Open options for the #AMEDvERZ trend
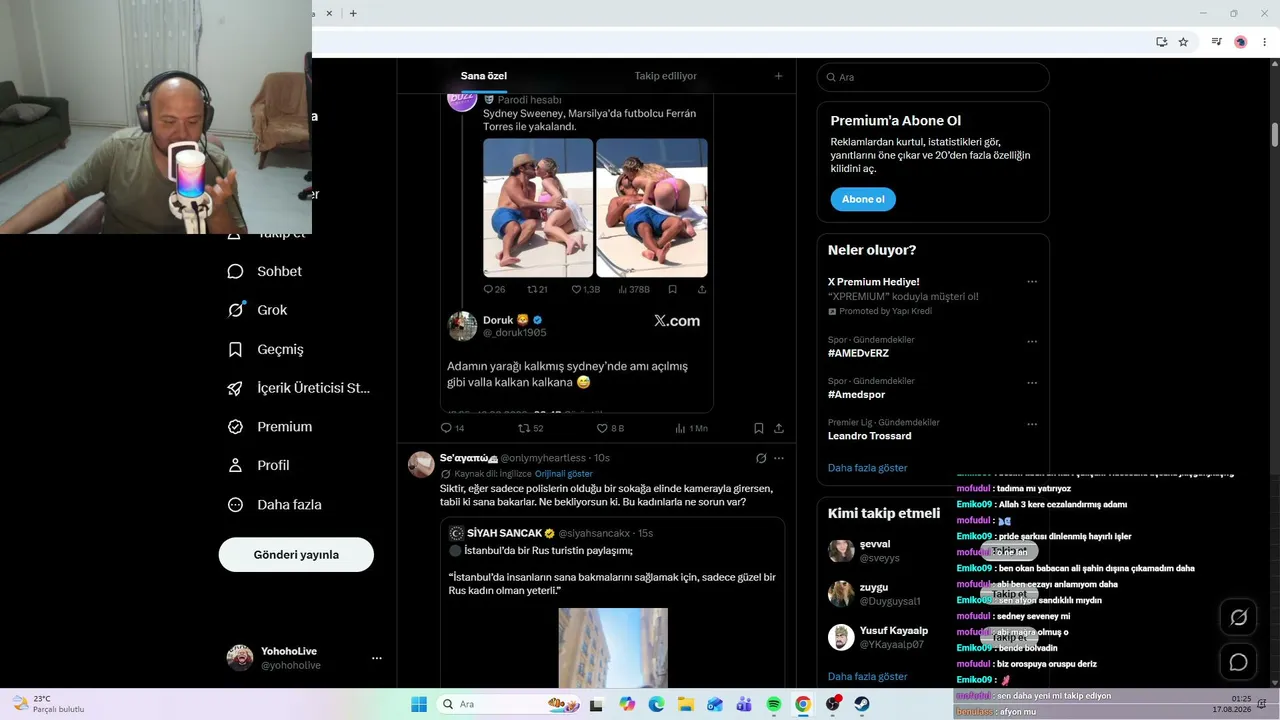 pyautogui.click(x=1032, y=341)
